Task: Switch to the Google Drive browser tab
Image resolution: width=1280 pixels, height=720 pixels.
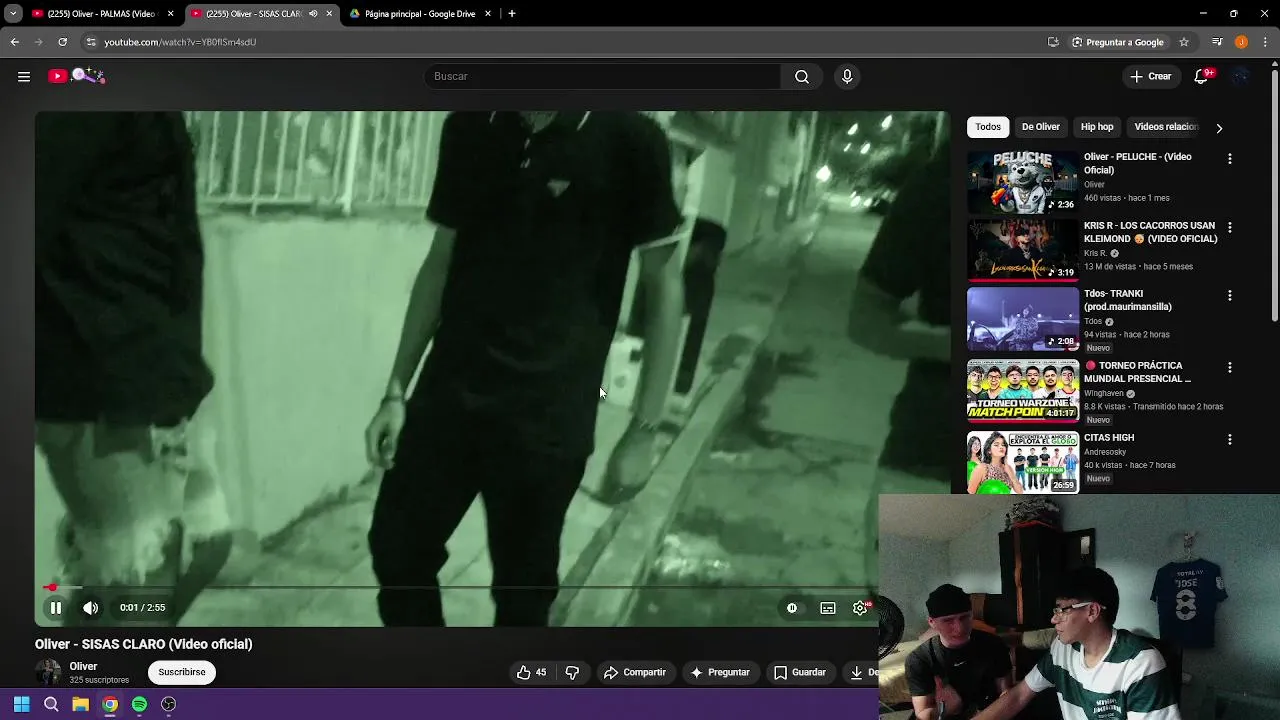Action: click(x=420, y=14)
